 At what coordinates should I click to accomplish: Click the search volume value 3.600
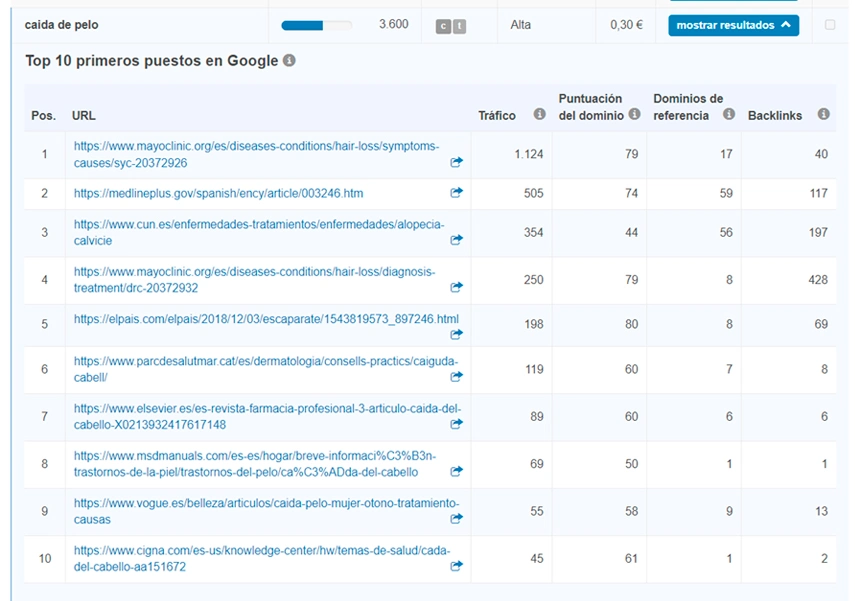tap(394, 24)
